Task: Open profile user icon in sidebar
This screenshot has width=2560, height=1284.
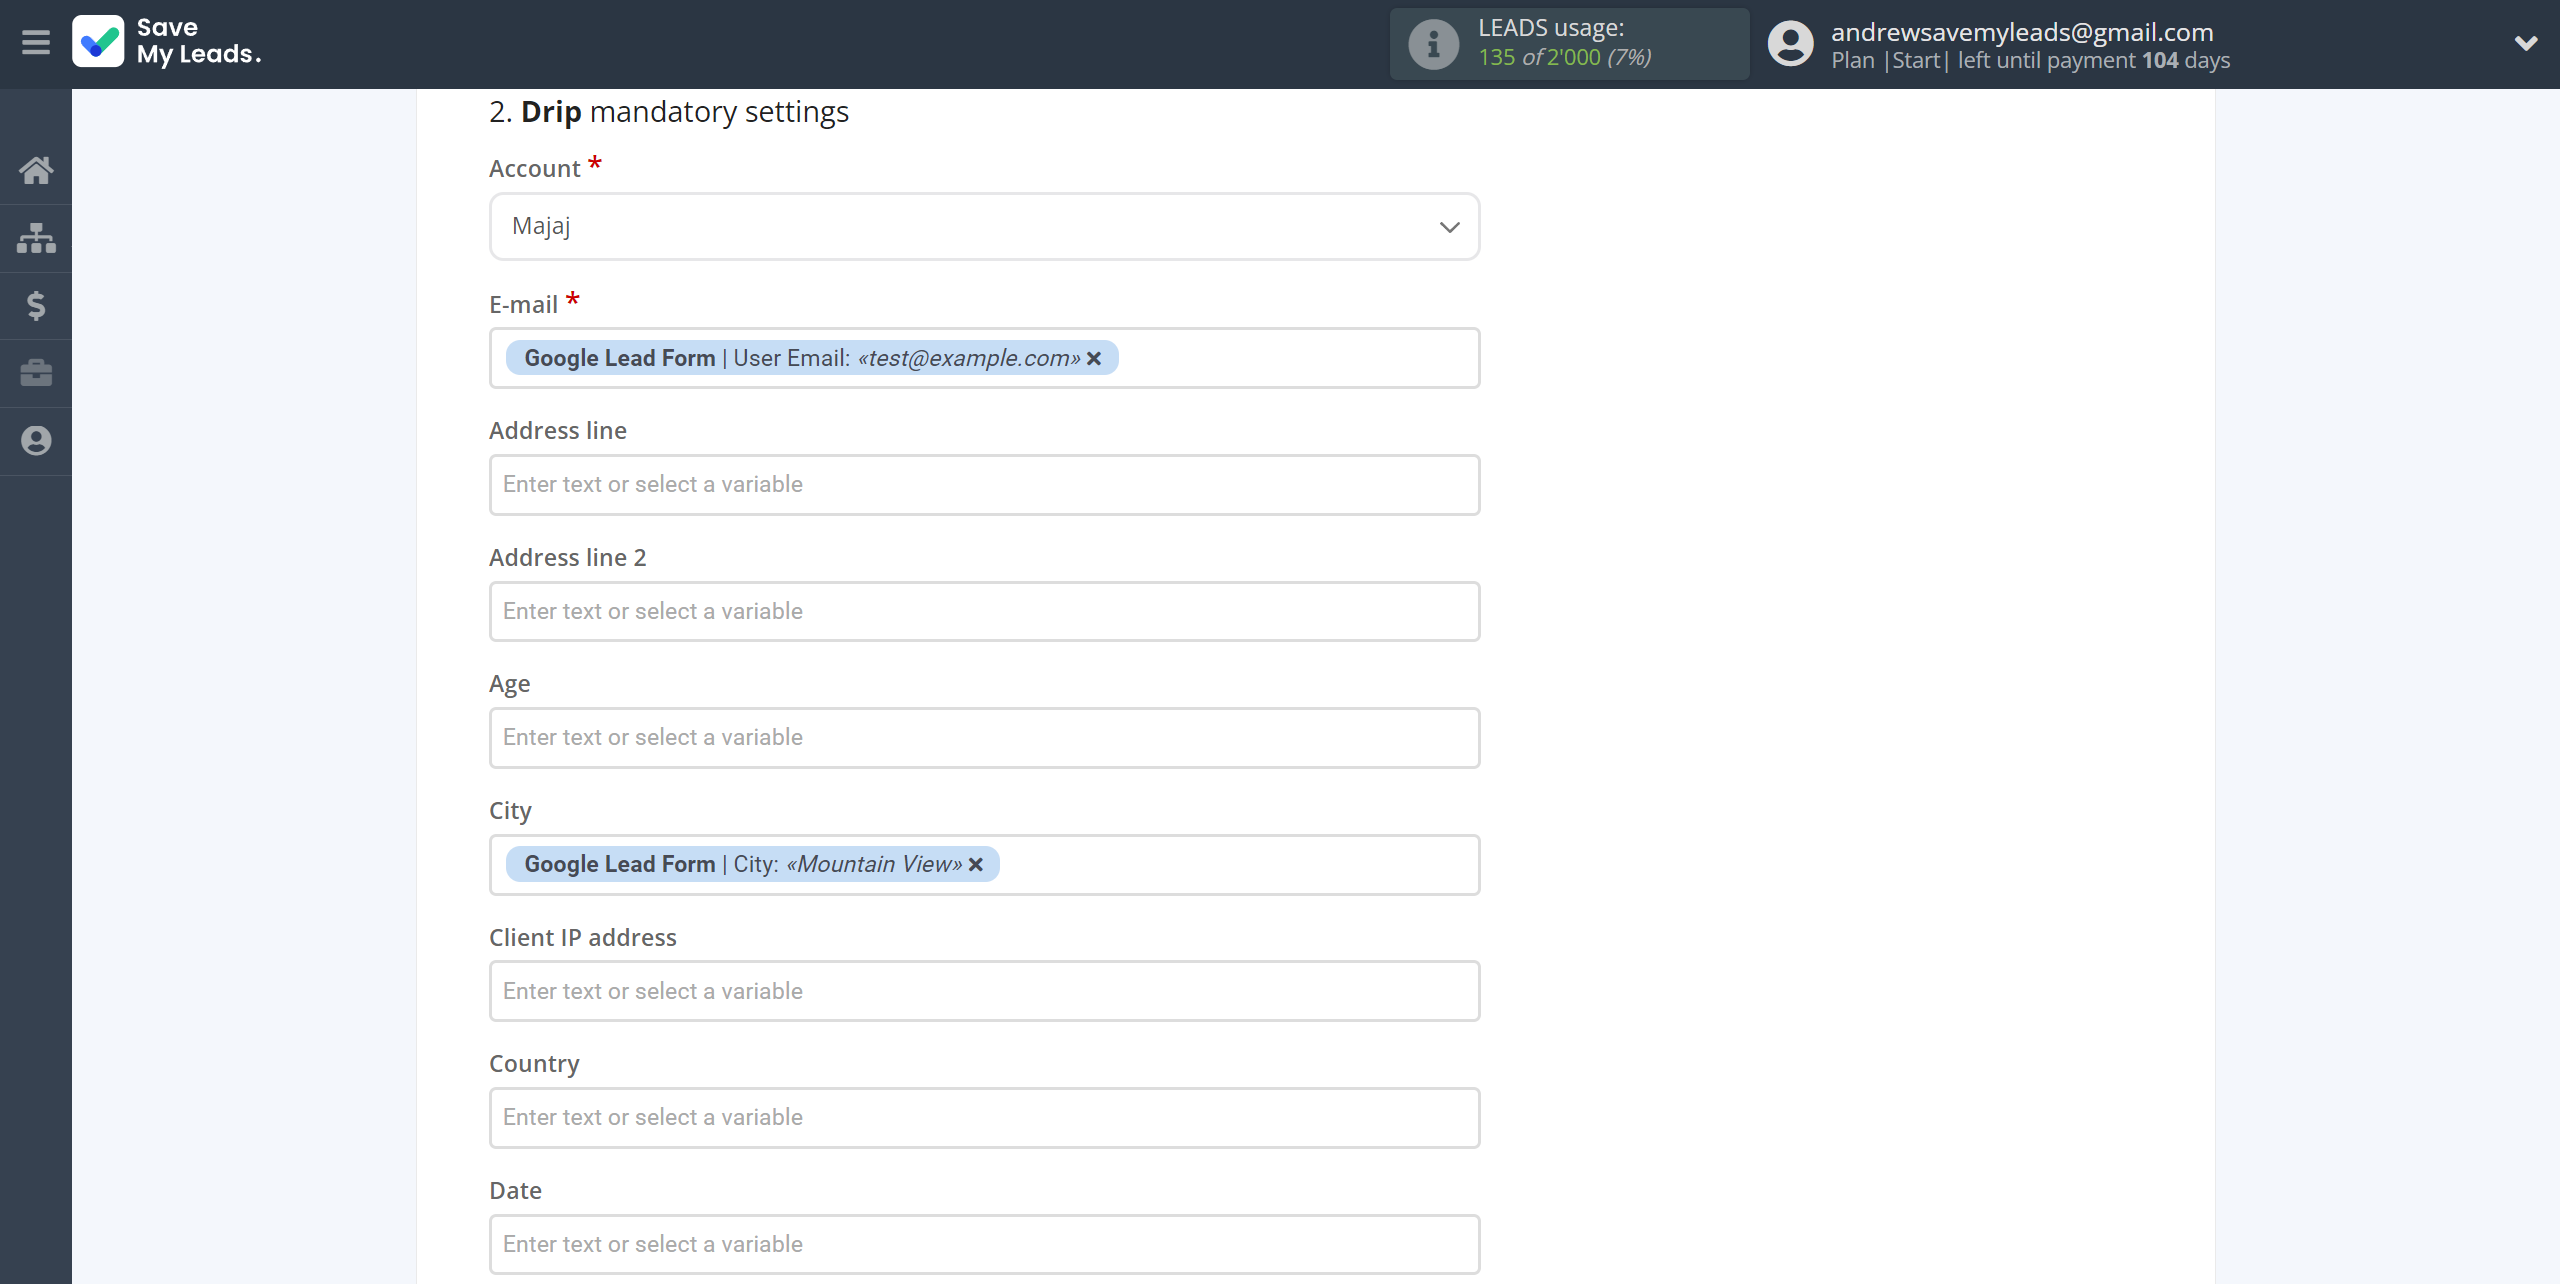Action: 36,441
